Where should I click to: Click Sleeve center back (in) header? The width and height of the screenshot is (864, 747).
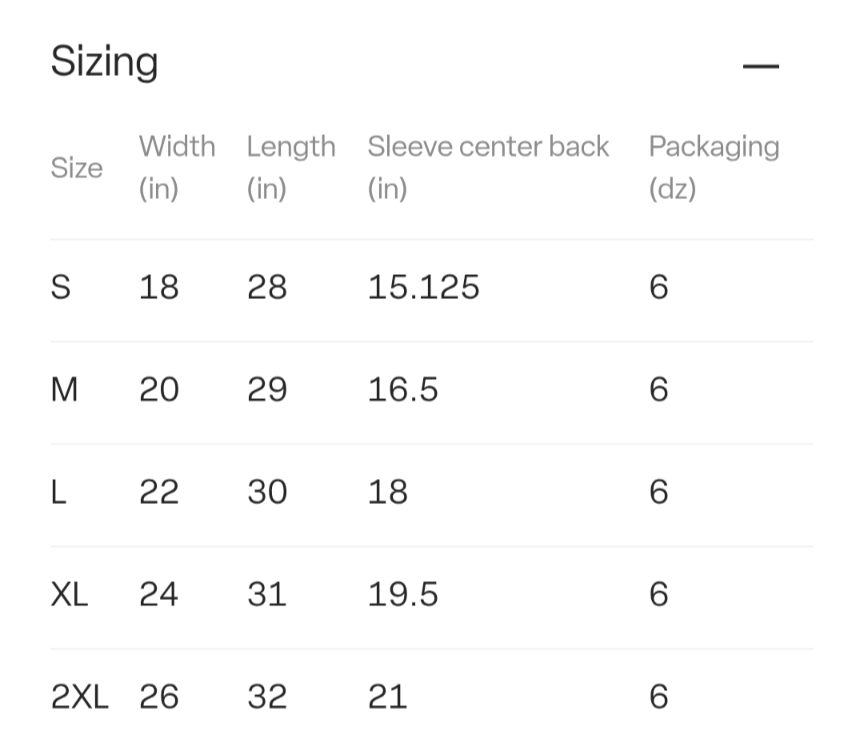tap(488, 167)
